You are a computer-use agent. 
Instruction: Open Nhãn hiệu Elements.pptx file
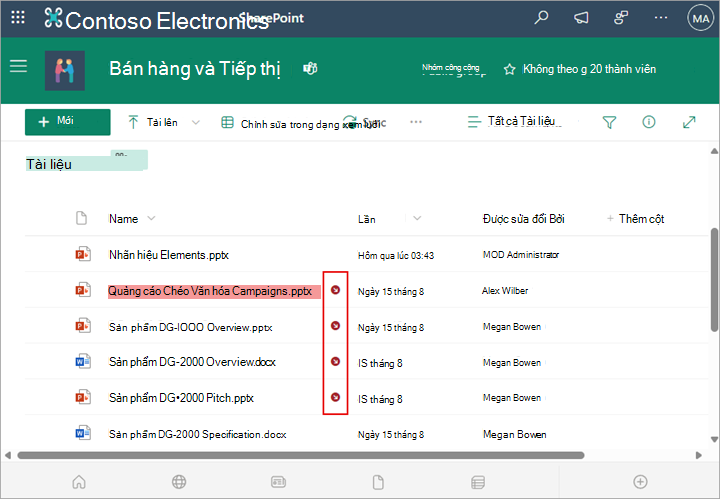(169, 255)
